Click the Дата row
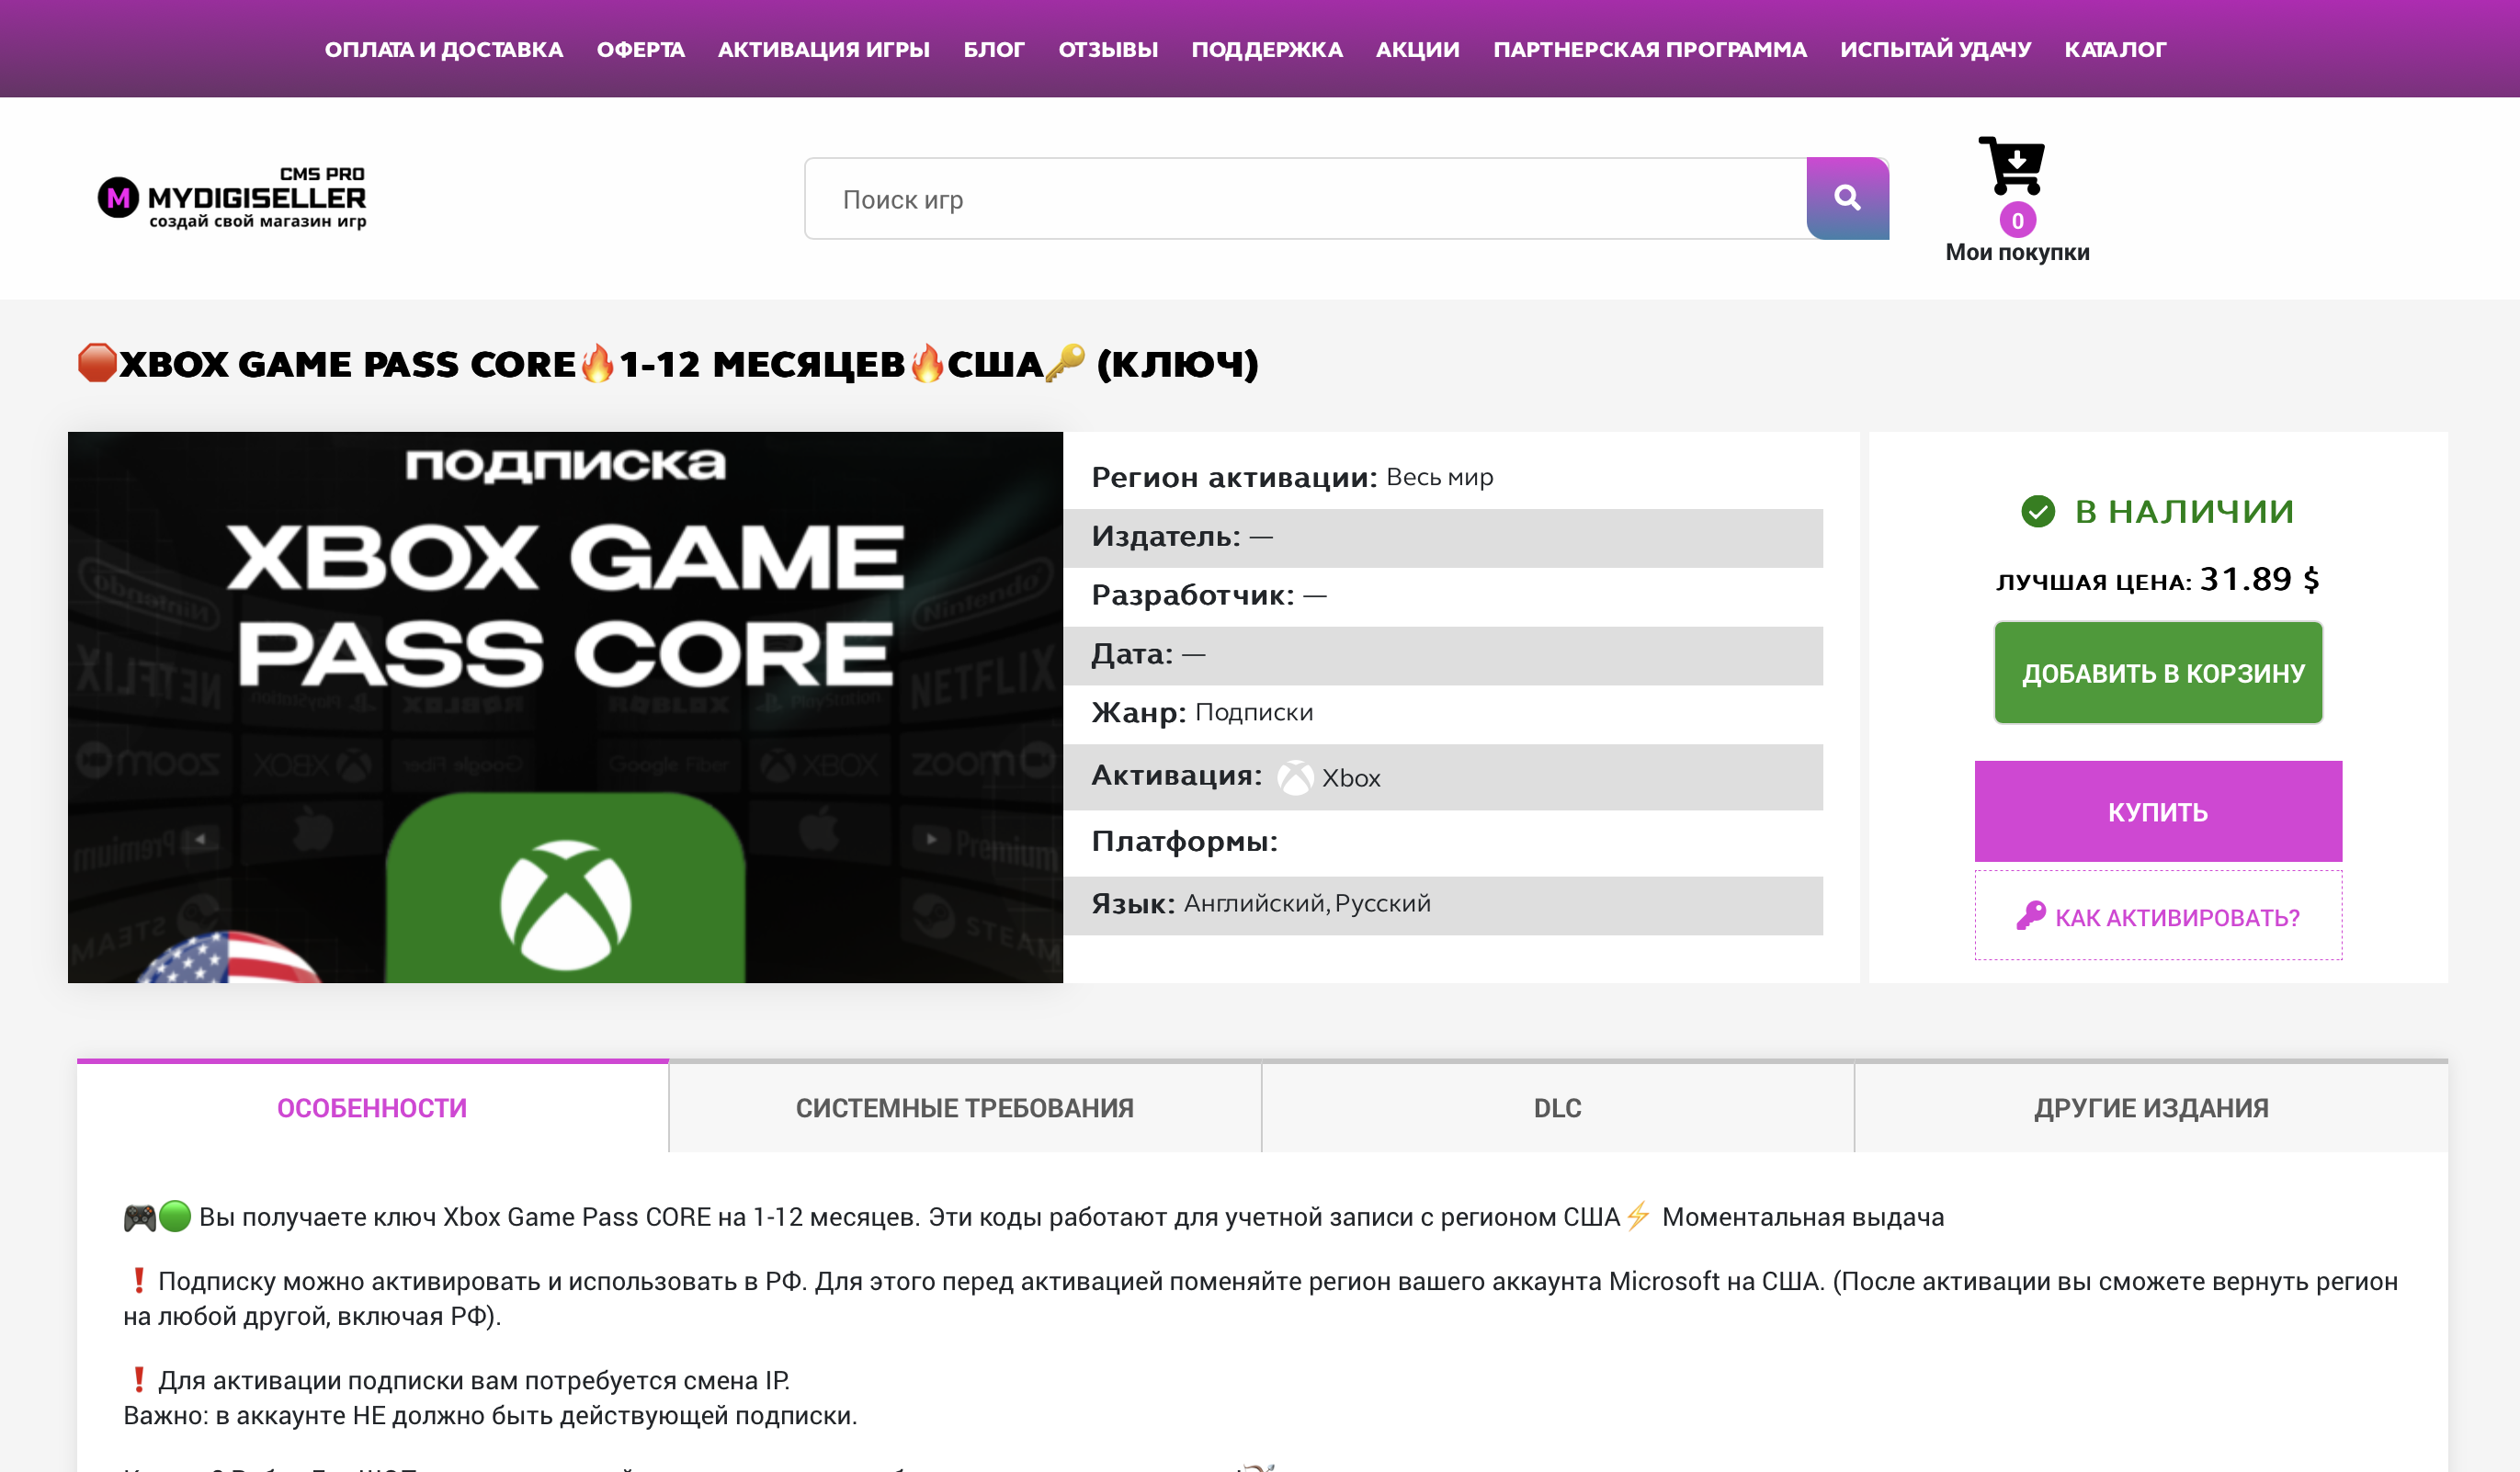The height and width of the screenshot is (1472, 2520). [x=1443, y=655]
